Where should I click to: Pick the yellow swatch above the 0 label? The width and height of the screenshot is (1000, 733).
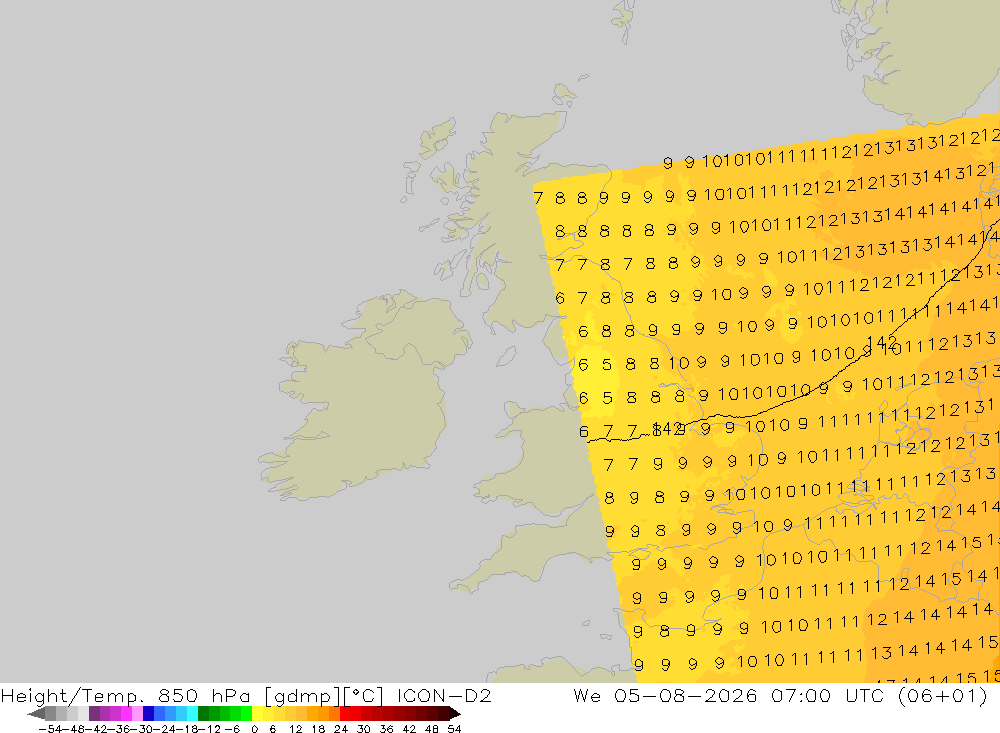[x=257, y=713]
